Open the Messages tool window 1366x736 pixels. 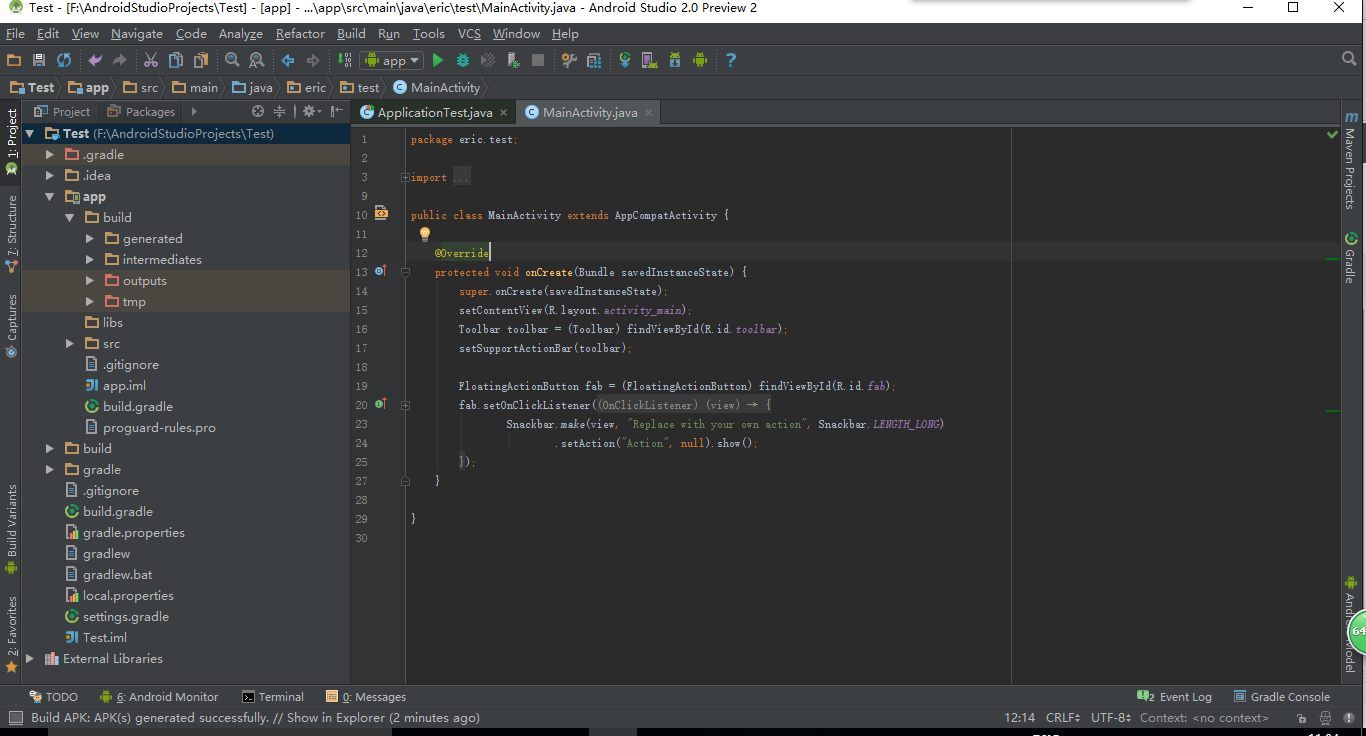tap(366, 697)
